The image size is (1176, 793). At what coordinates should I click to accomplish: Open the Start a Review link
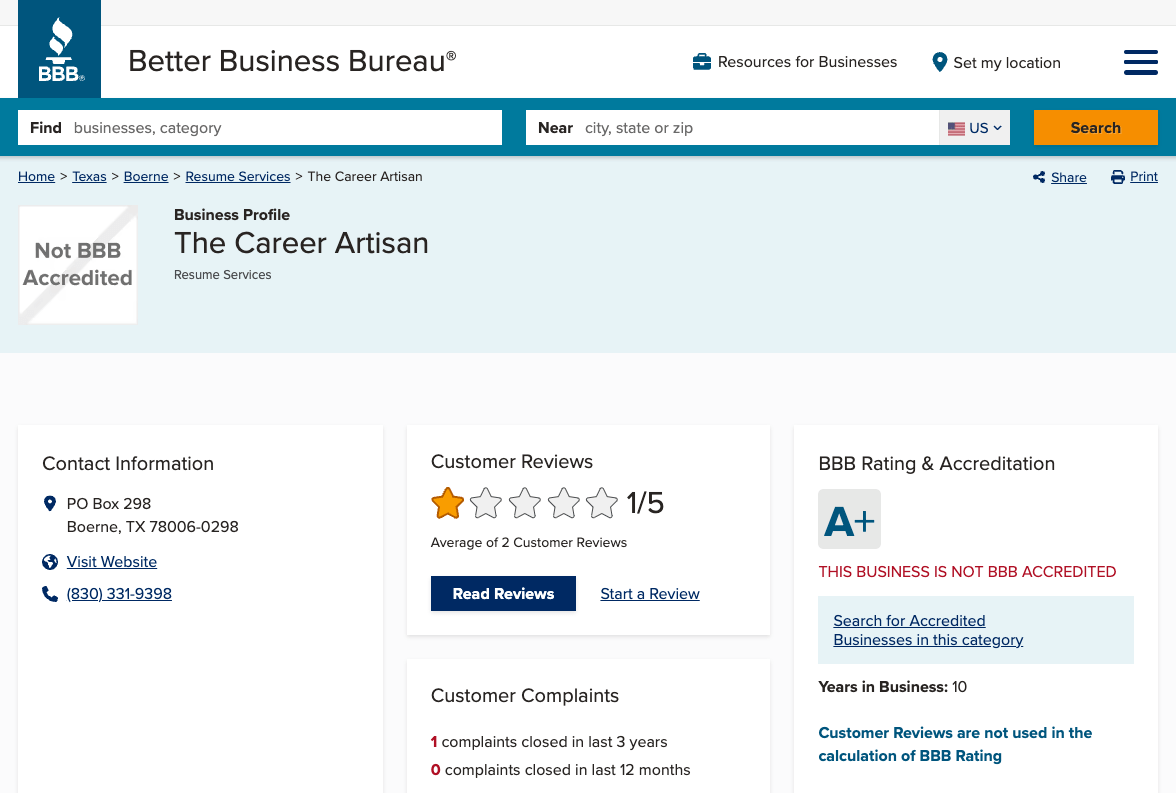(x=650, y=594)
